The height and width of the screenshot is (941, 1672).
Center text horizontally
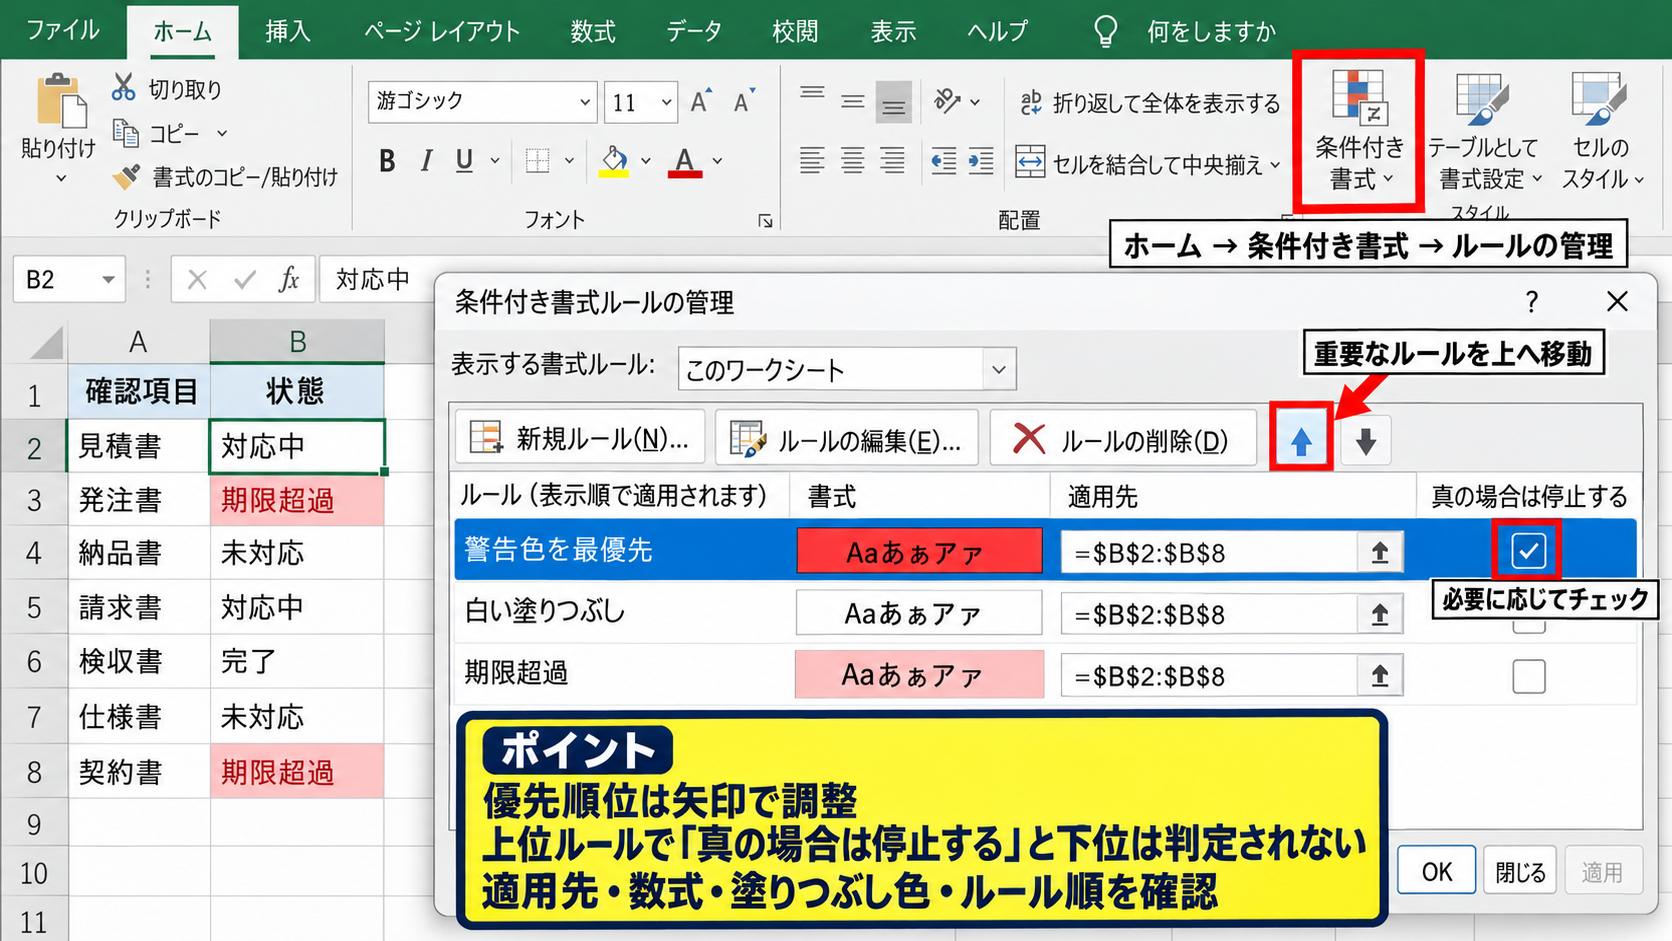pyautogui.click(x=852, y=160)
